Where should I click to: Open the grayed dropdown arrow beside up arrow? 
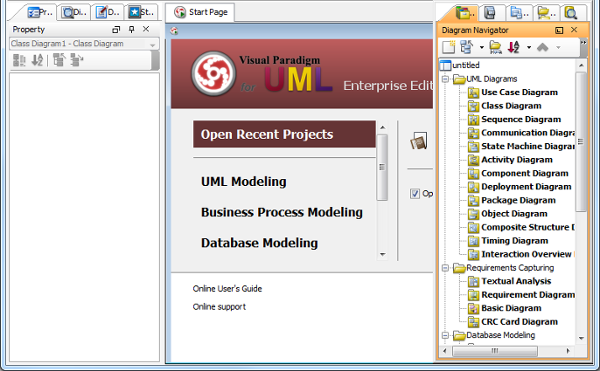558,47
